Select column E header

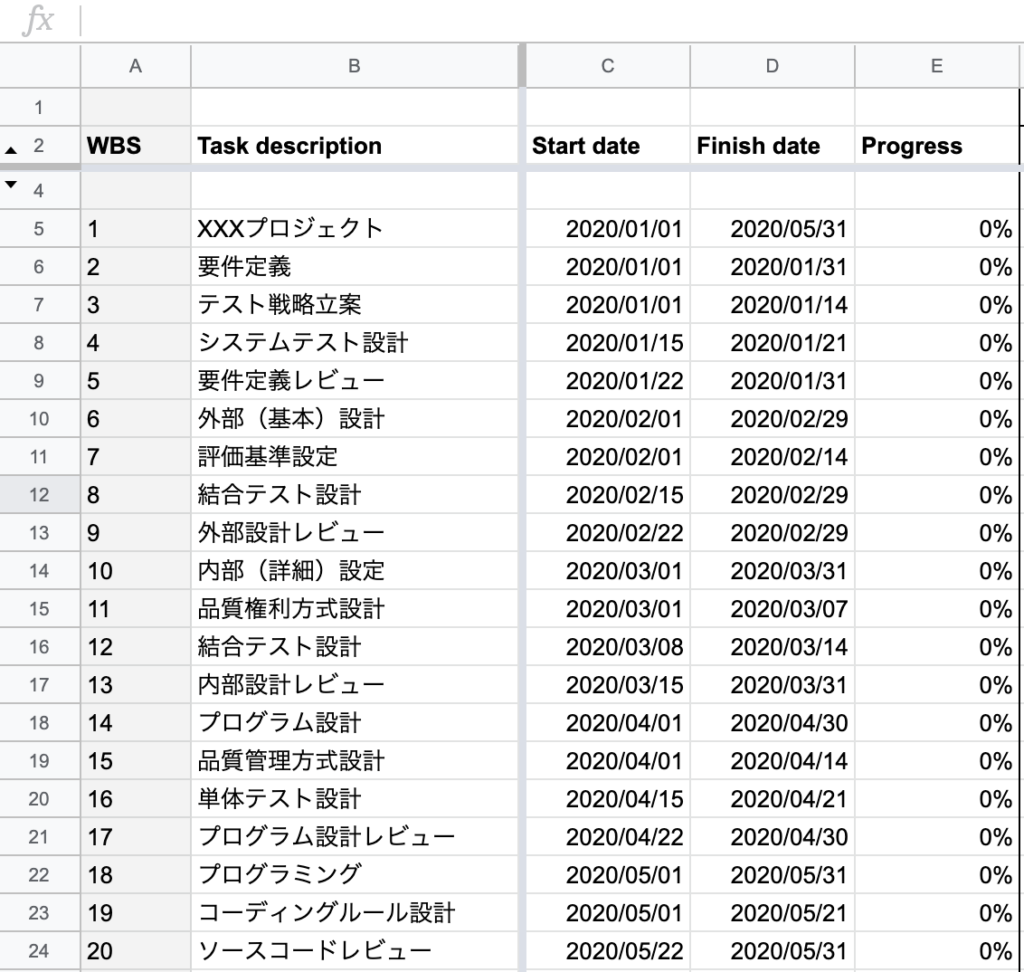tap(936, 66)
